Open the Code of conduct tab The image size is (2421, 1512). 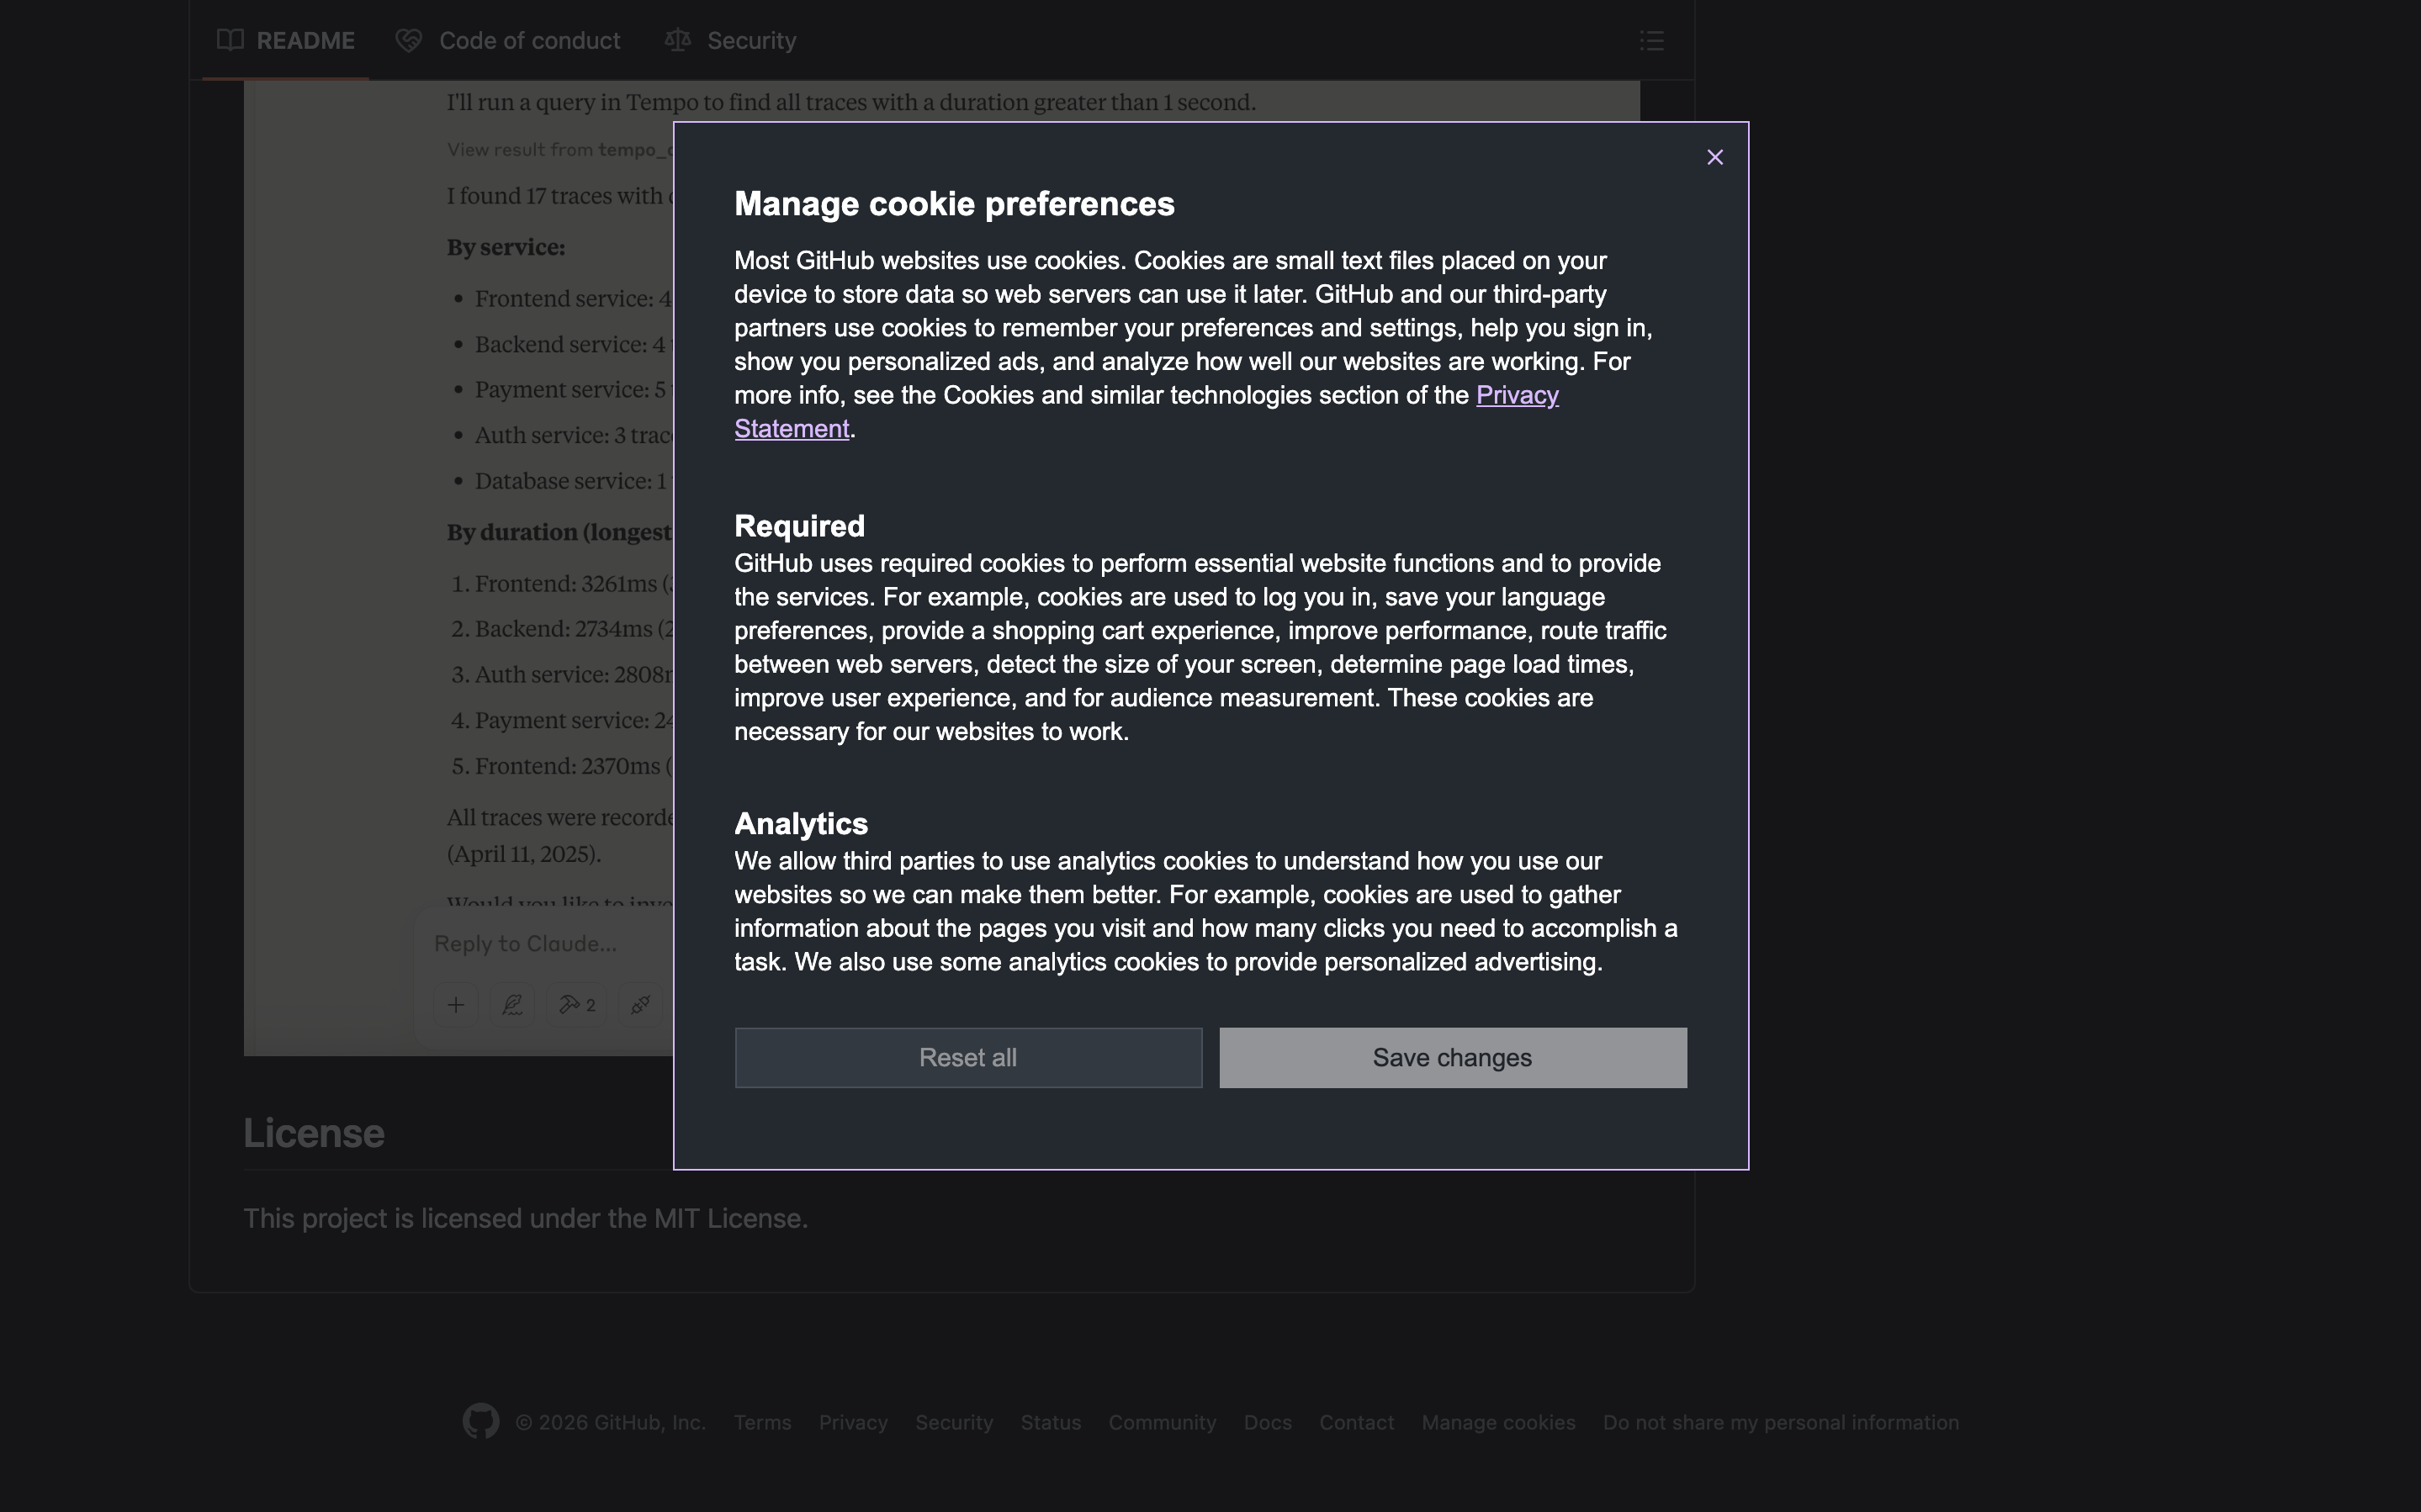coord(529,40)
